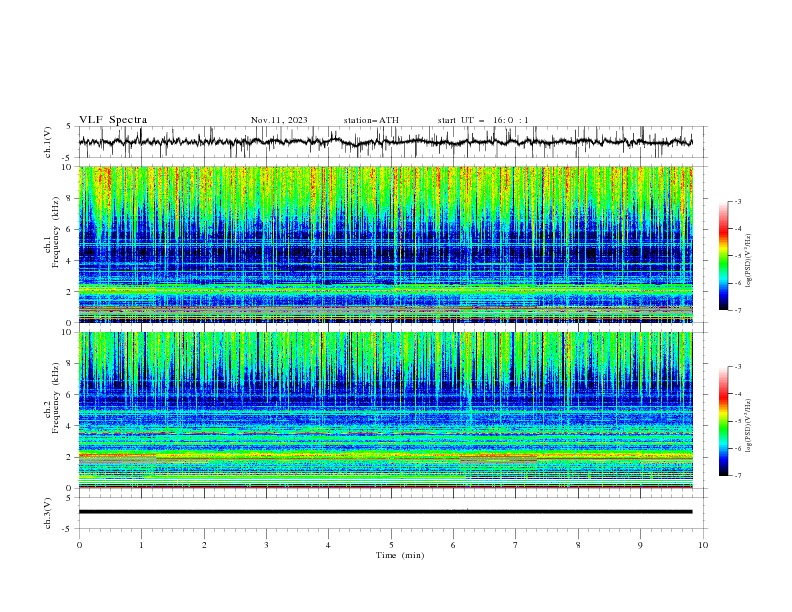Click the ch.1 spectrogram panel

(385, 244)
